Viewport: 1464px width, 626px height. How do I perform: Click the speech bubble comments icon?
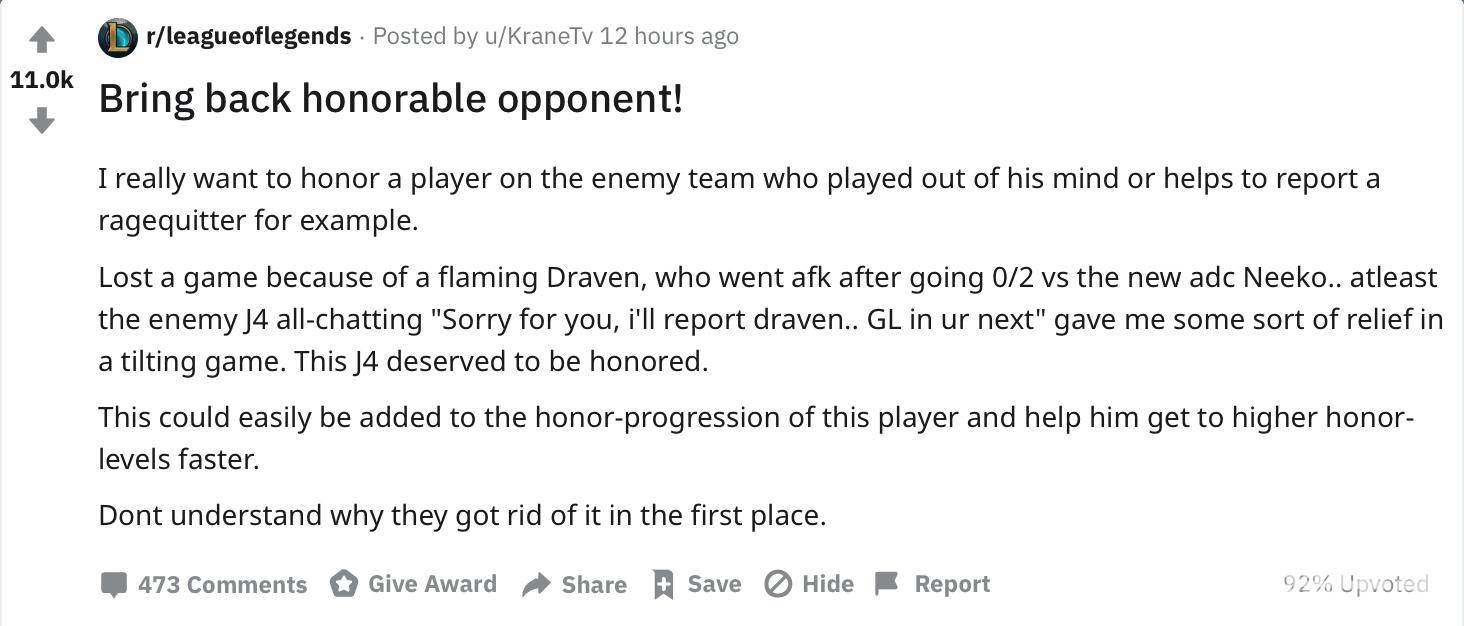tap(114, 584)
